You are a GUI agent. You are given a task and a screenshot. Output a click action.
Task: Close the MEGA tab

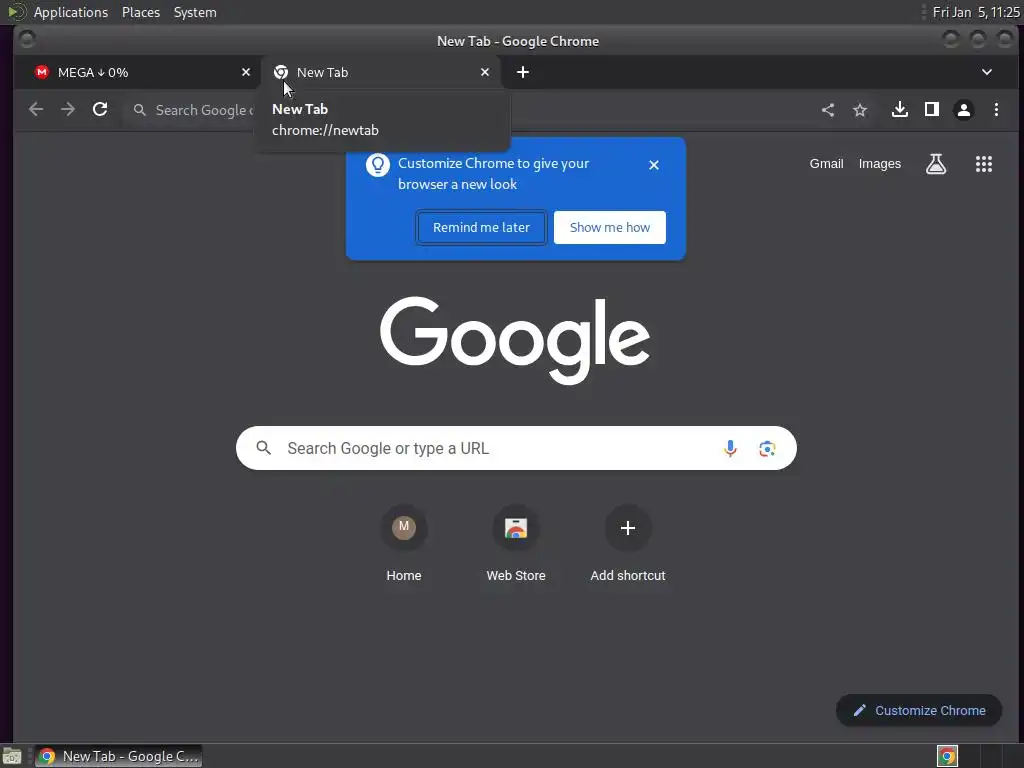[246, 72]
